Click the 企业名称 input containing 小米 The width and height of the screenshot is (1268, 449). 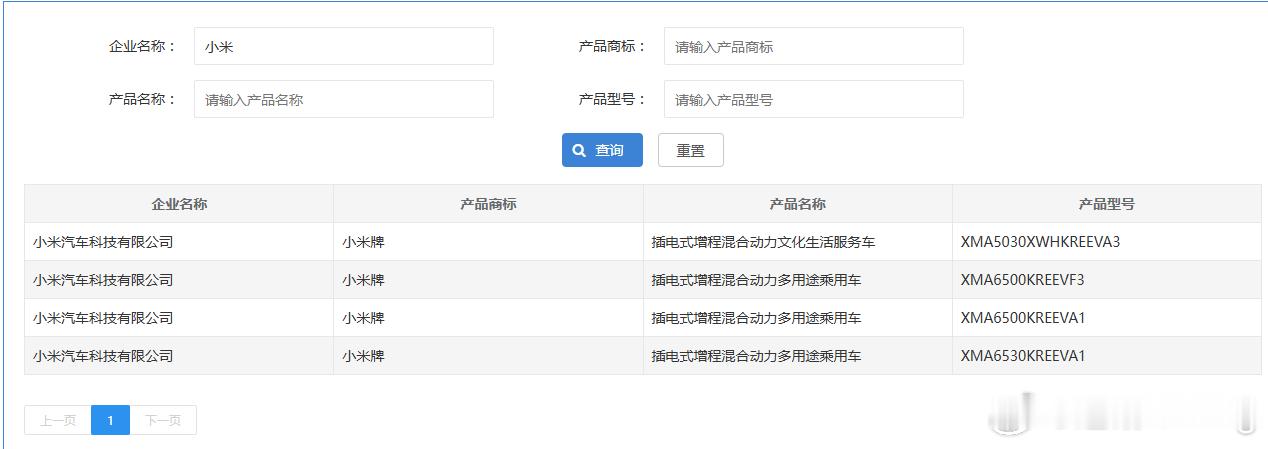[x=343, y=46]
